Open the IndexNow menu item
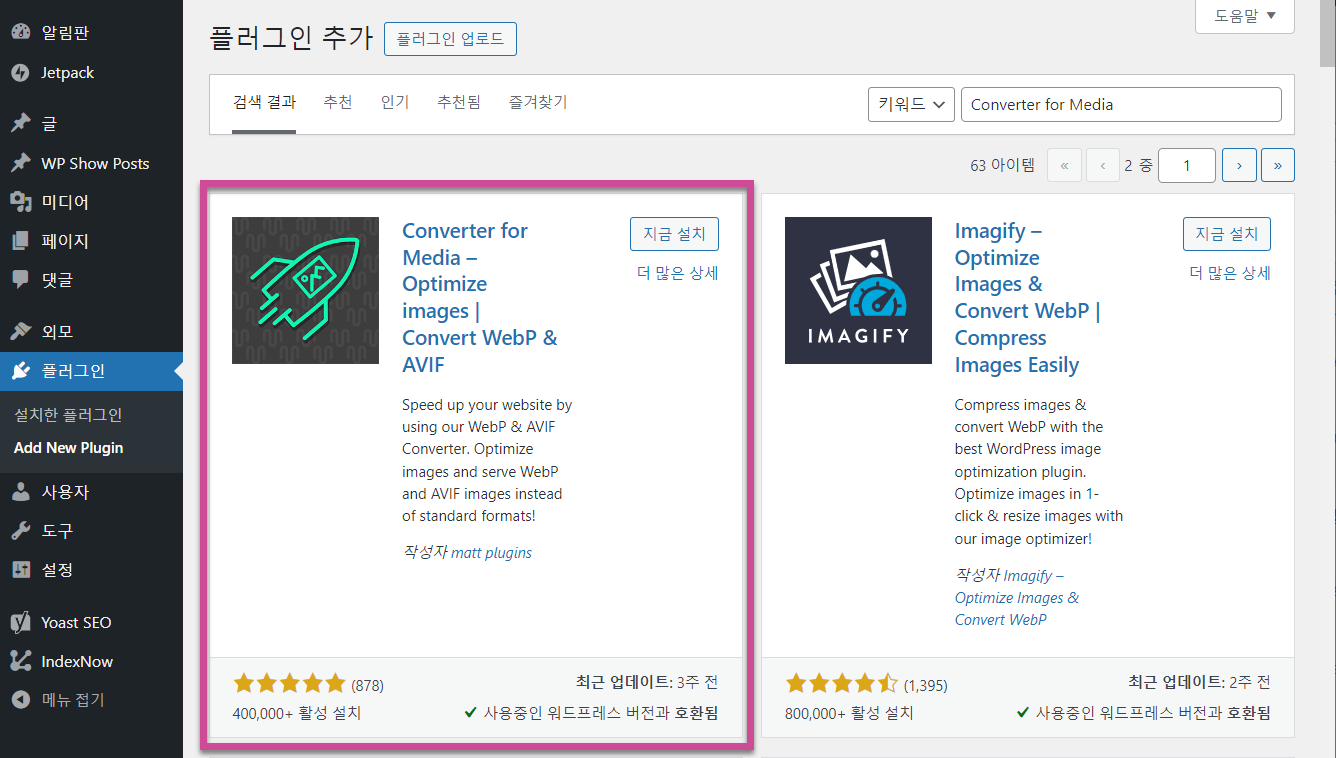This screenshot has width=1336, height=758. pyautogui.click(x=91, y=661)
